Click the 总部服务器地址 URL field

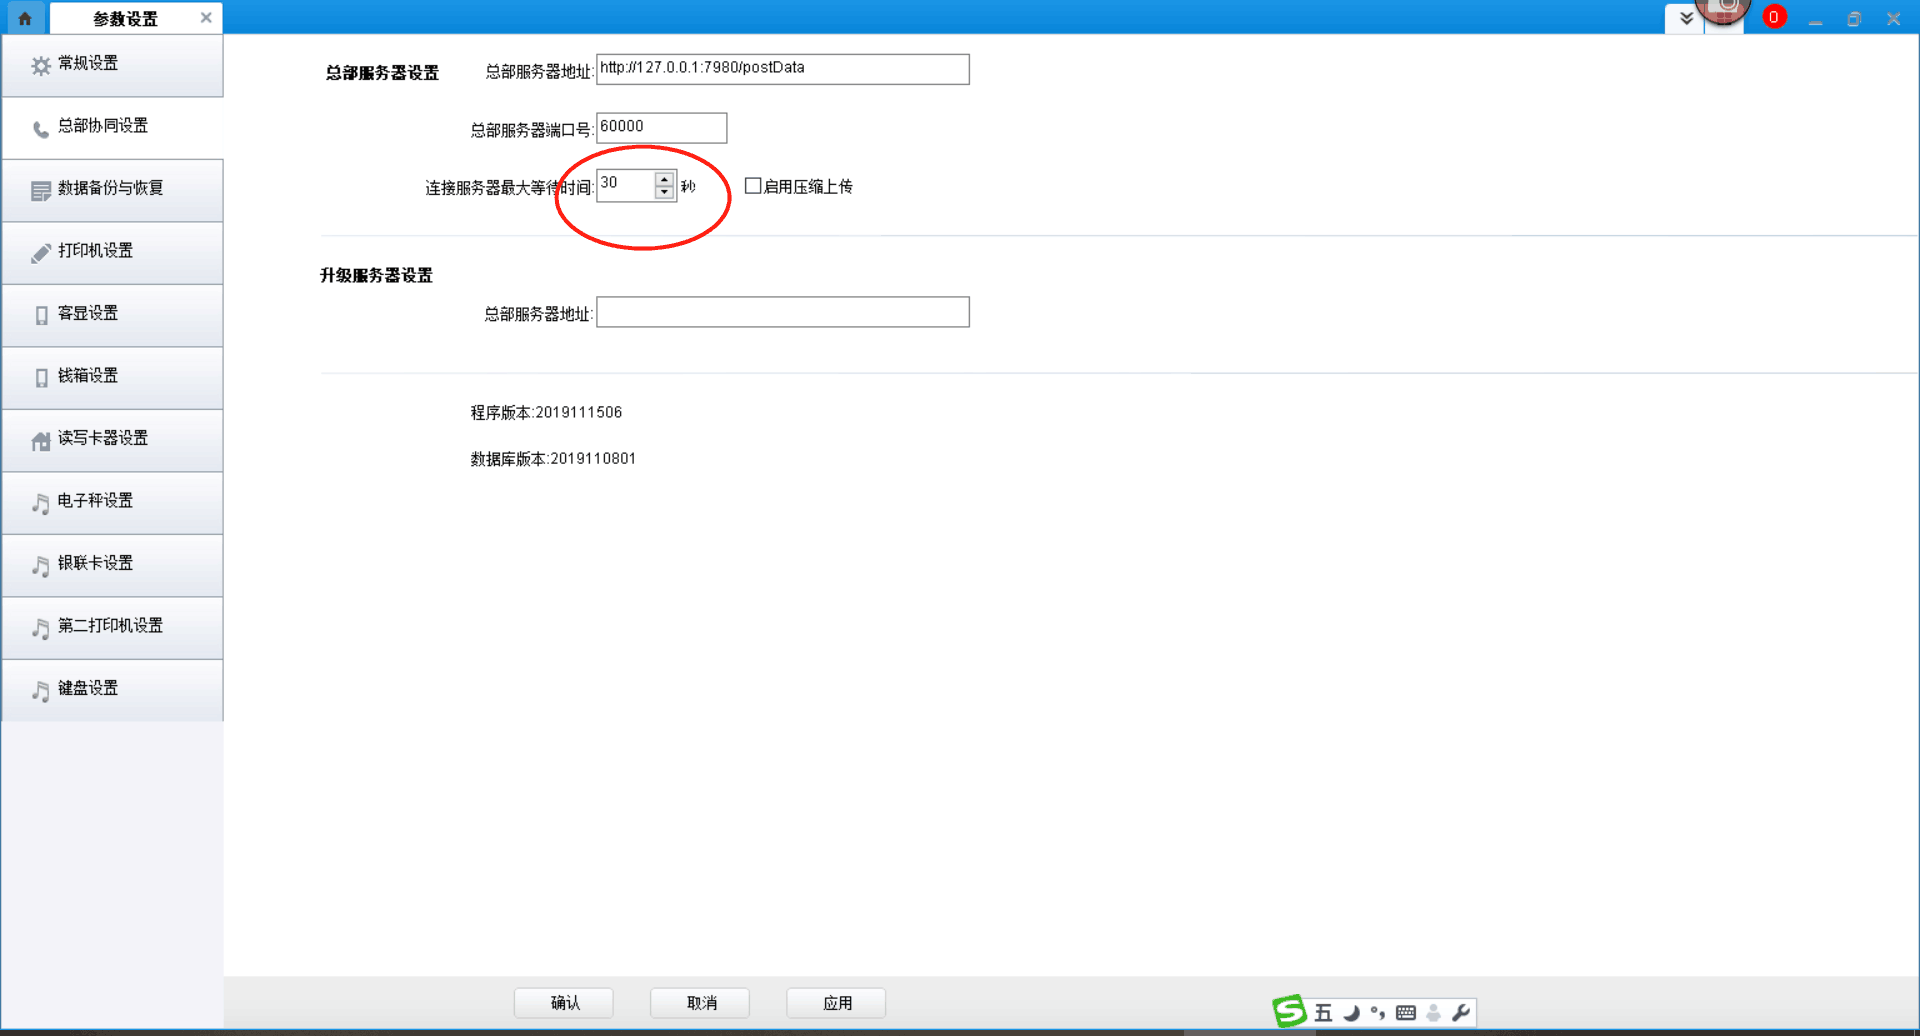pos(782,69)
